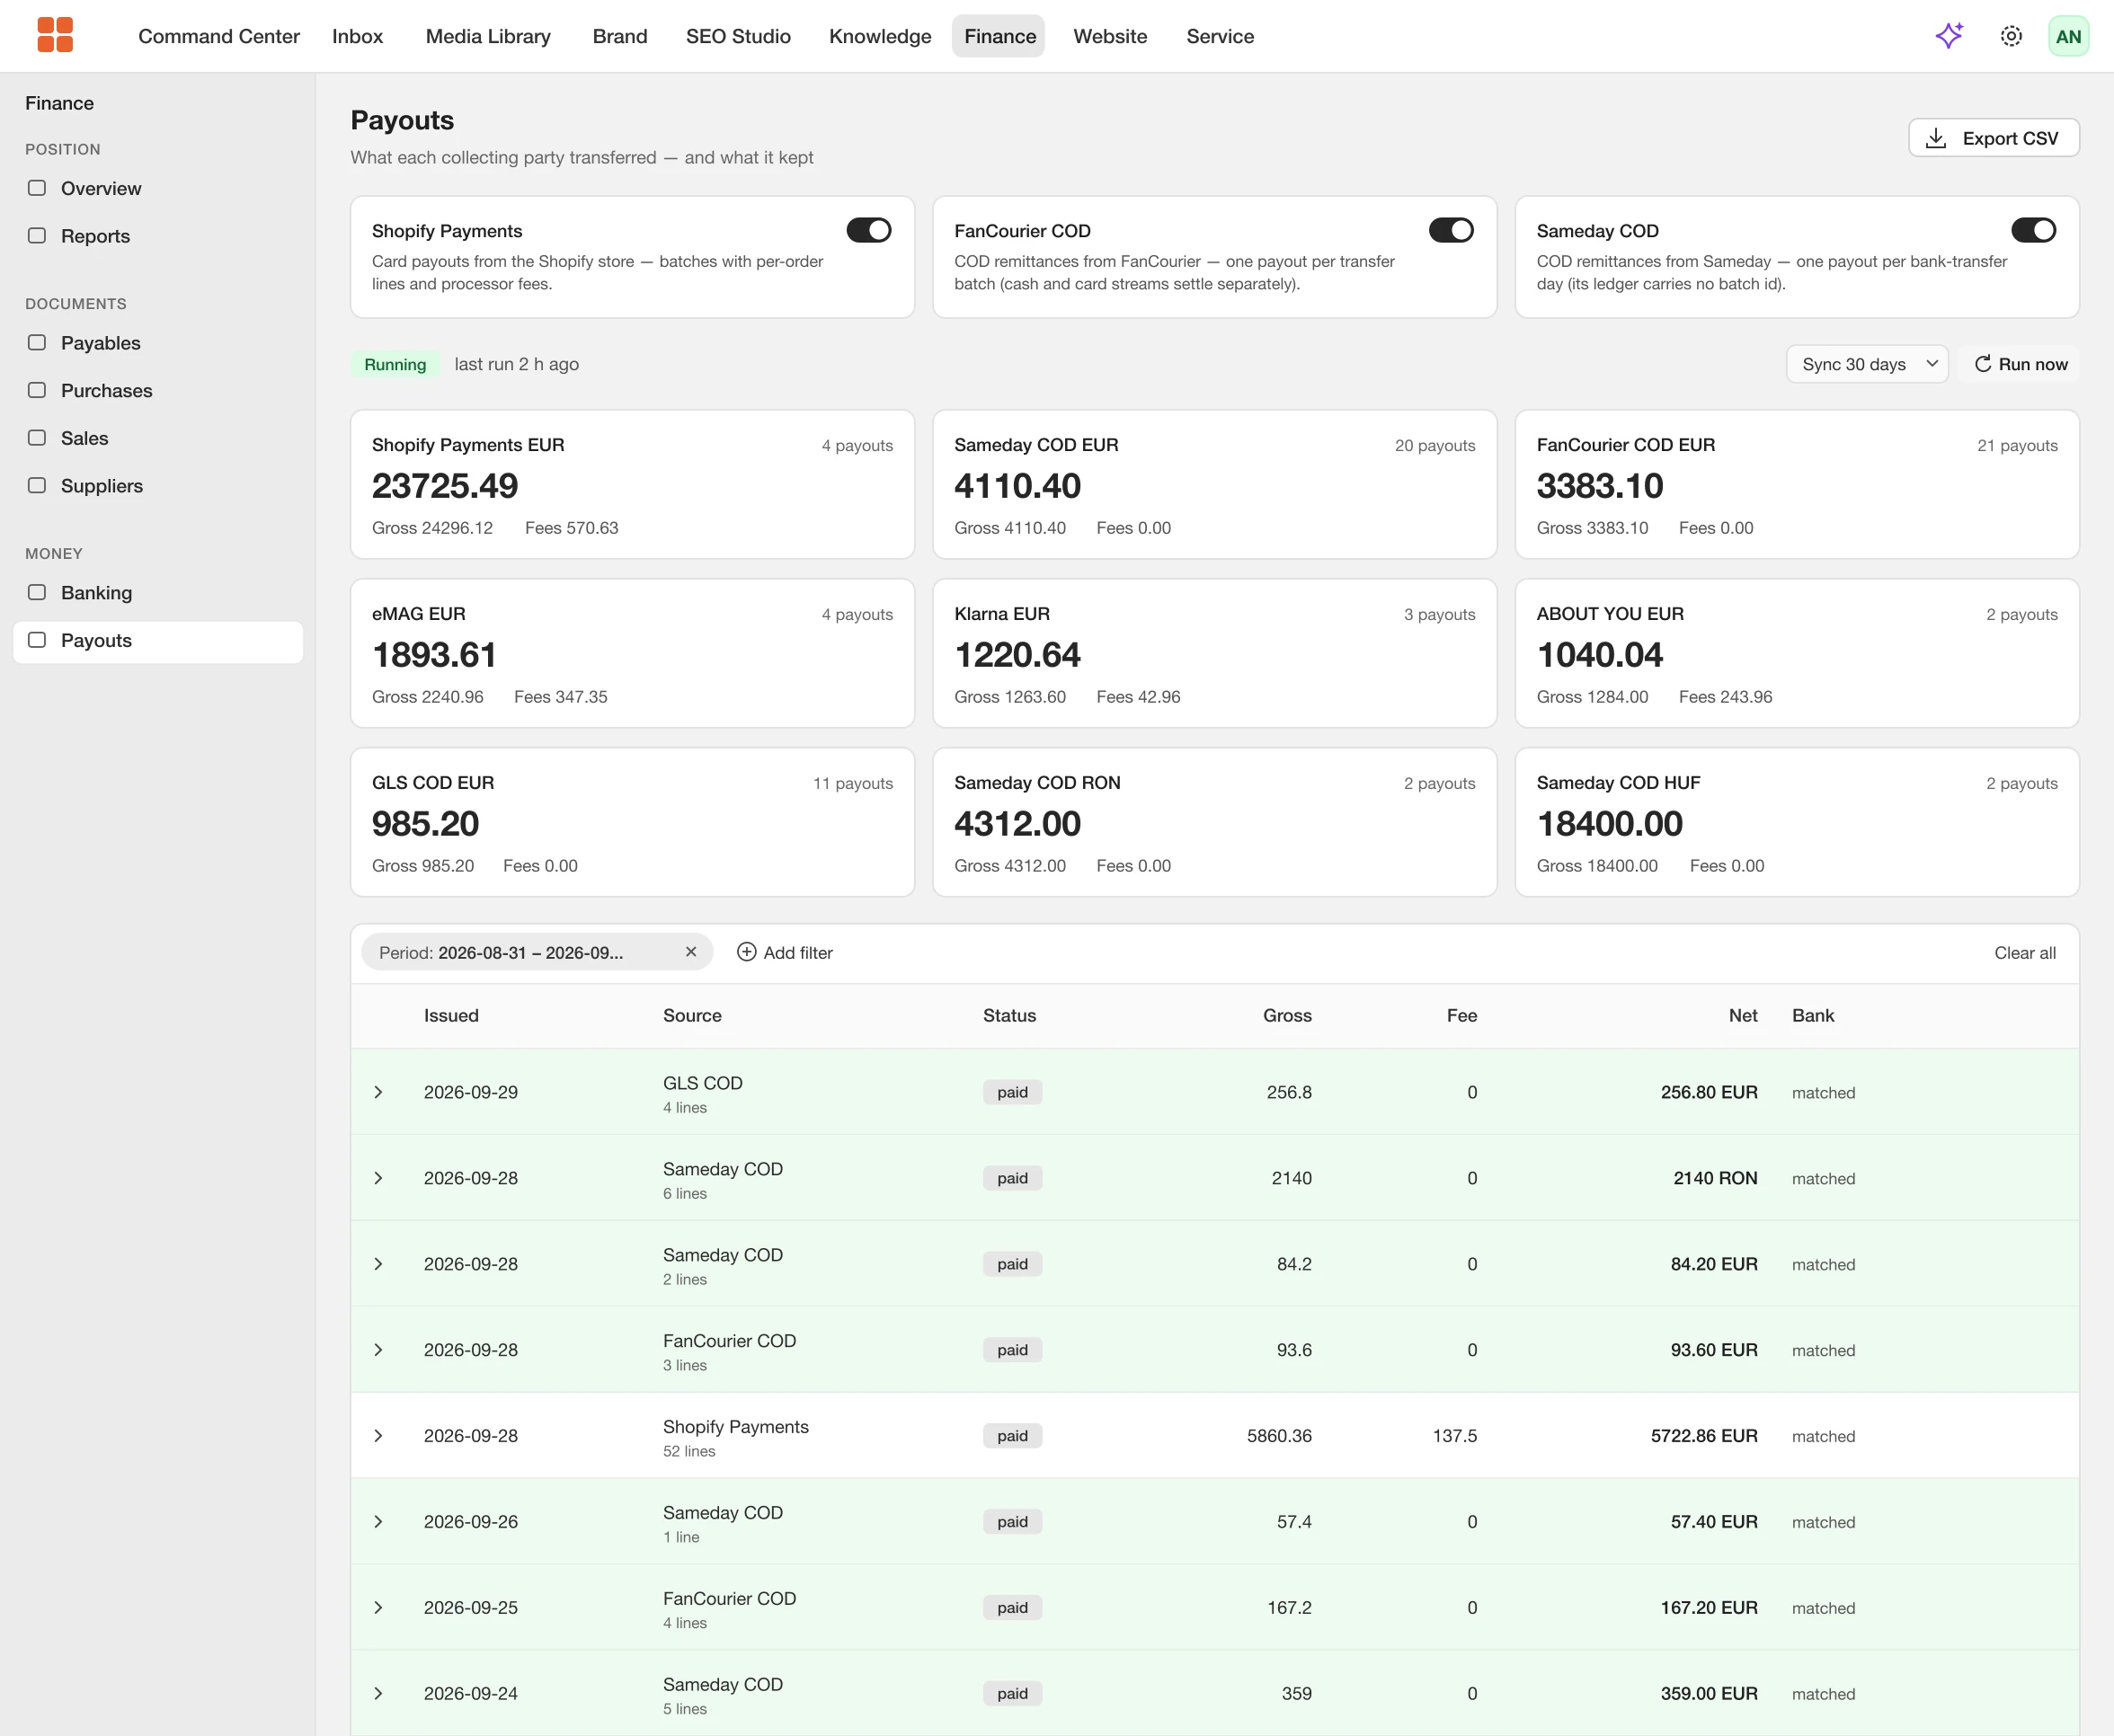
Task: Click the 5722.86 EUR net value
Action: [x=1704, y=1436]
